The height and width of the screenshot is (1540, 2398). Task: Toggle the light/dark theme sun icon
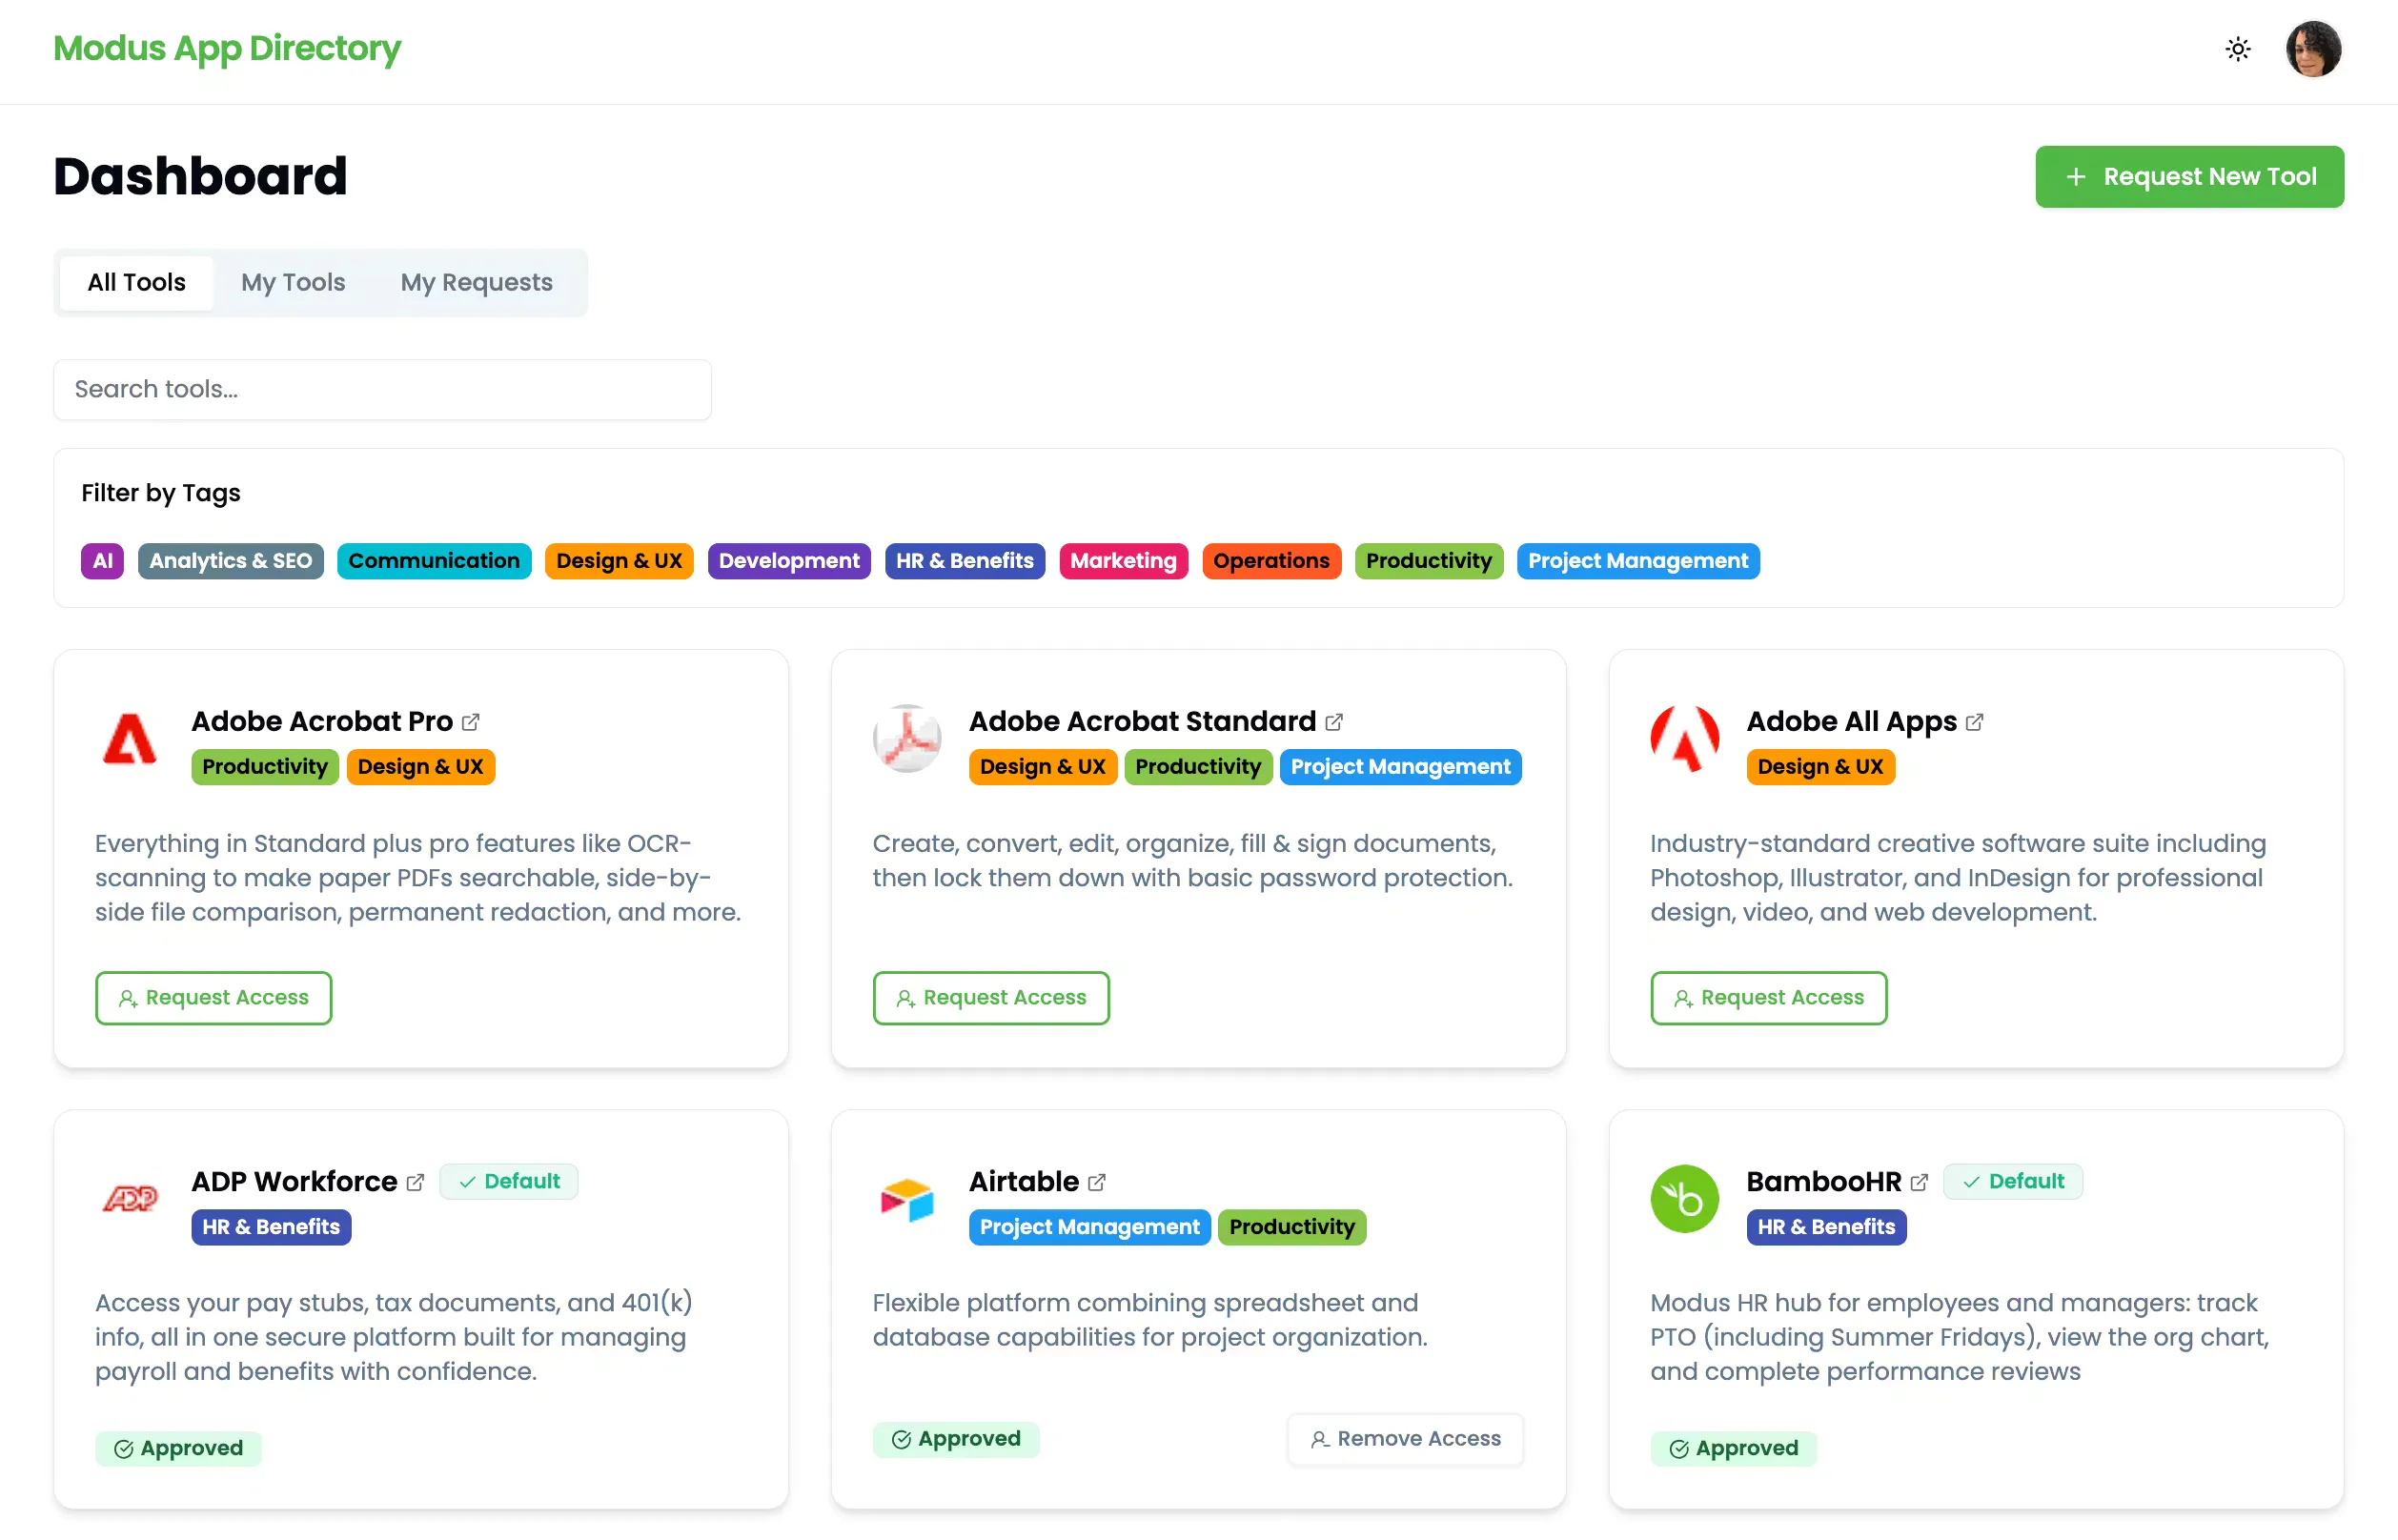click(x=2237, y=49)
